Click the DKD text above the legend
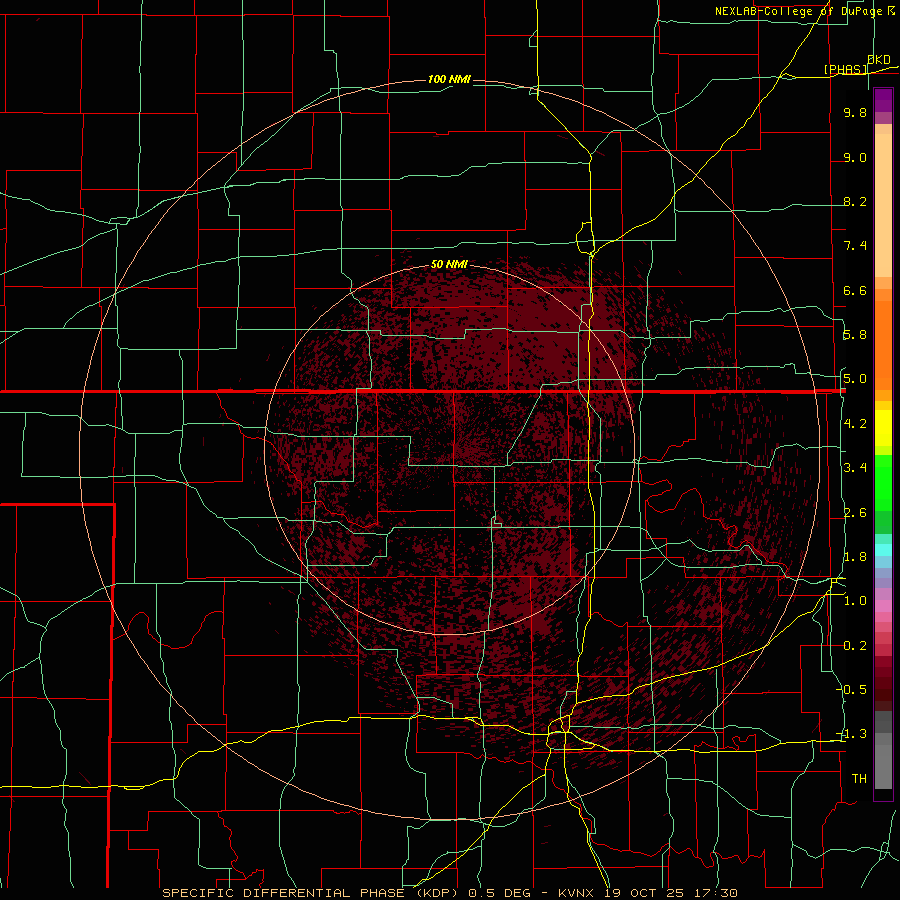 [x=879, y=59]
